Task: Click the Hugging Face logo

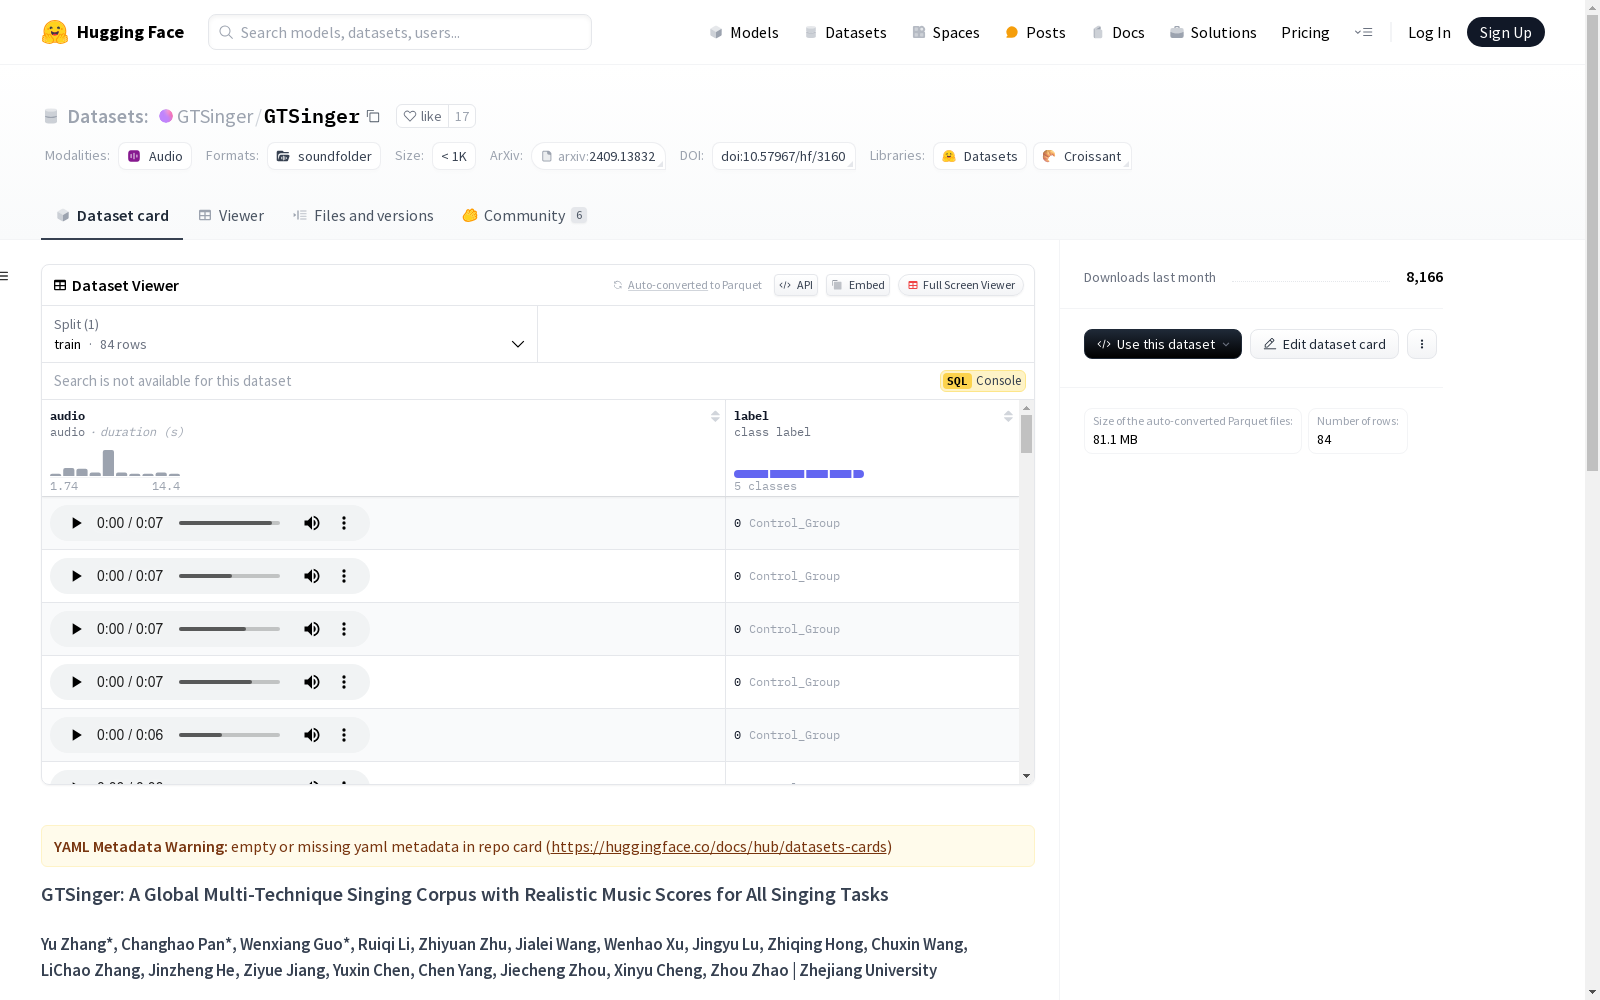Action: 55,32
